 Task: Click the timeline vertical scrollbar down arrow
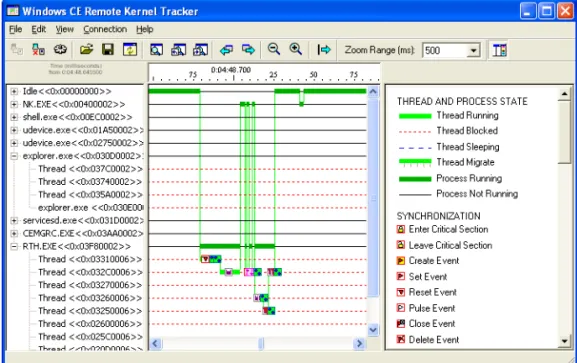click(373, 329)
